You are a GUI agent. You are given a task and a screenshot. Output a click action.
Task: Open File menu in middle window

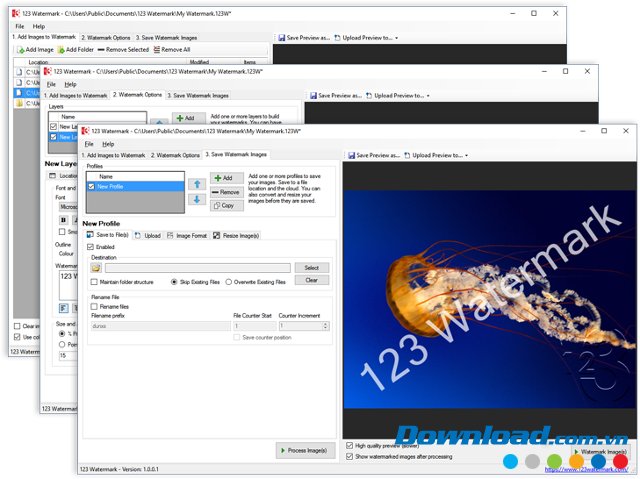coord(51,84)
